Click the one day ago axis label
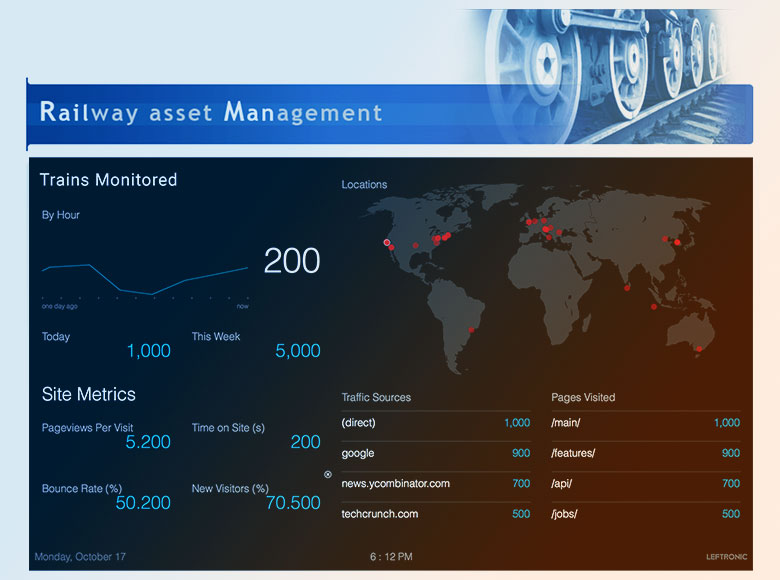The image size is (780, 580). click(60, 306)
